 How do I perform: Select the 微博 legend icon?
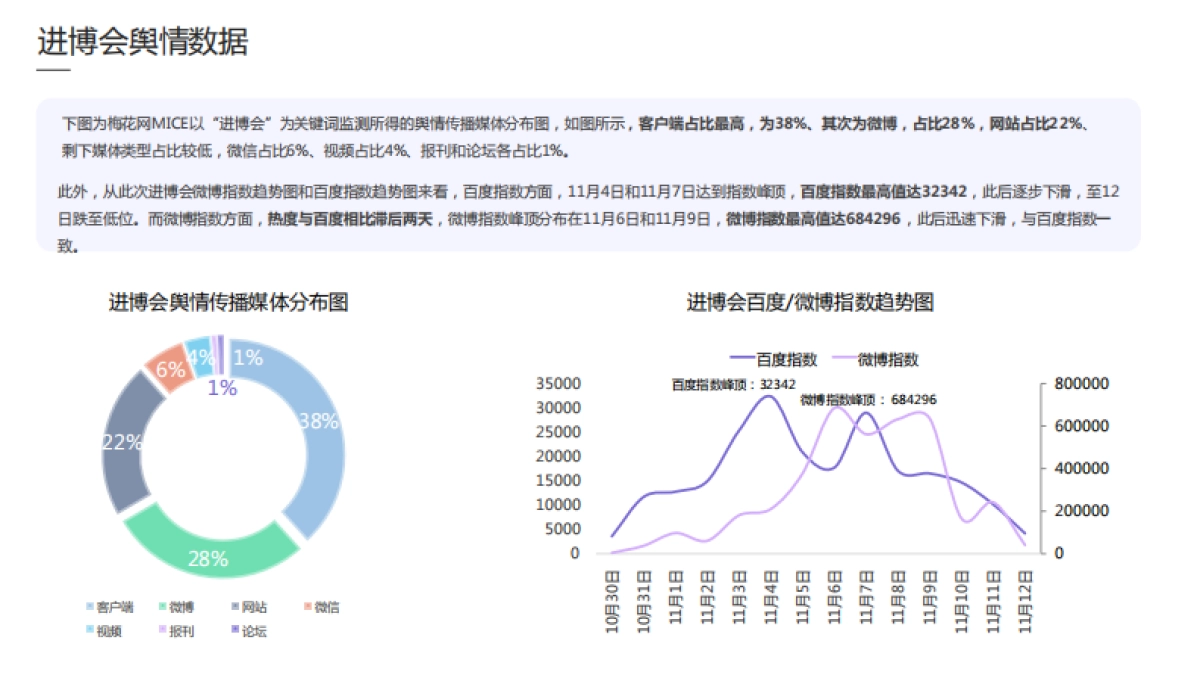(164, 606)
